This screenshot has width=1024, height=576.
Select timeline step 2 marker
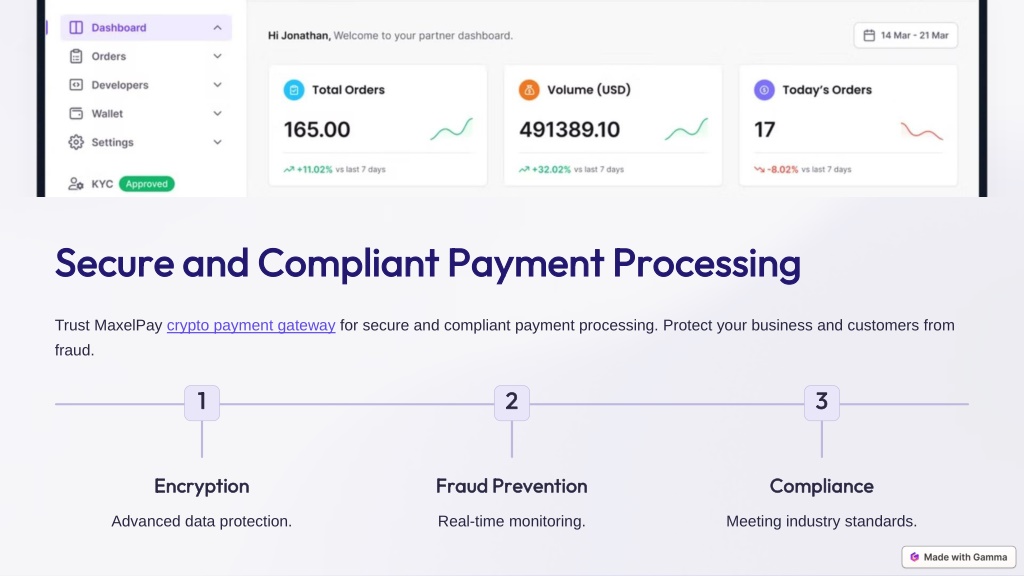pyautogui.click(x=511, y=402)
